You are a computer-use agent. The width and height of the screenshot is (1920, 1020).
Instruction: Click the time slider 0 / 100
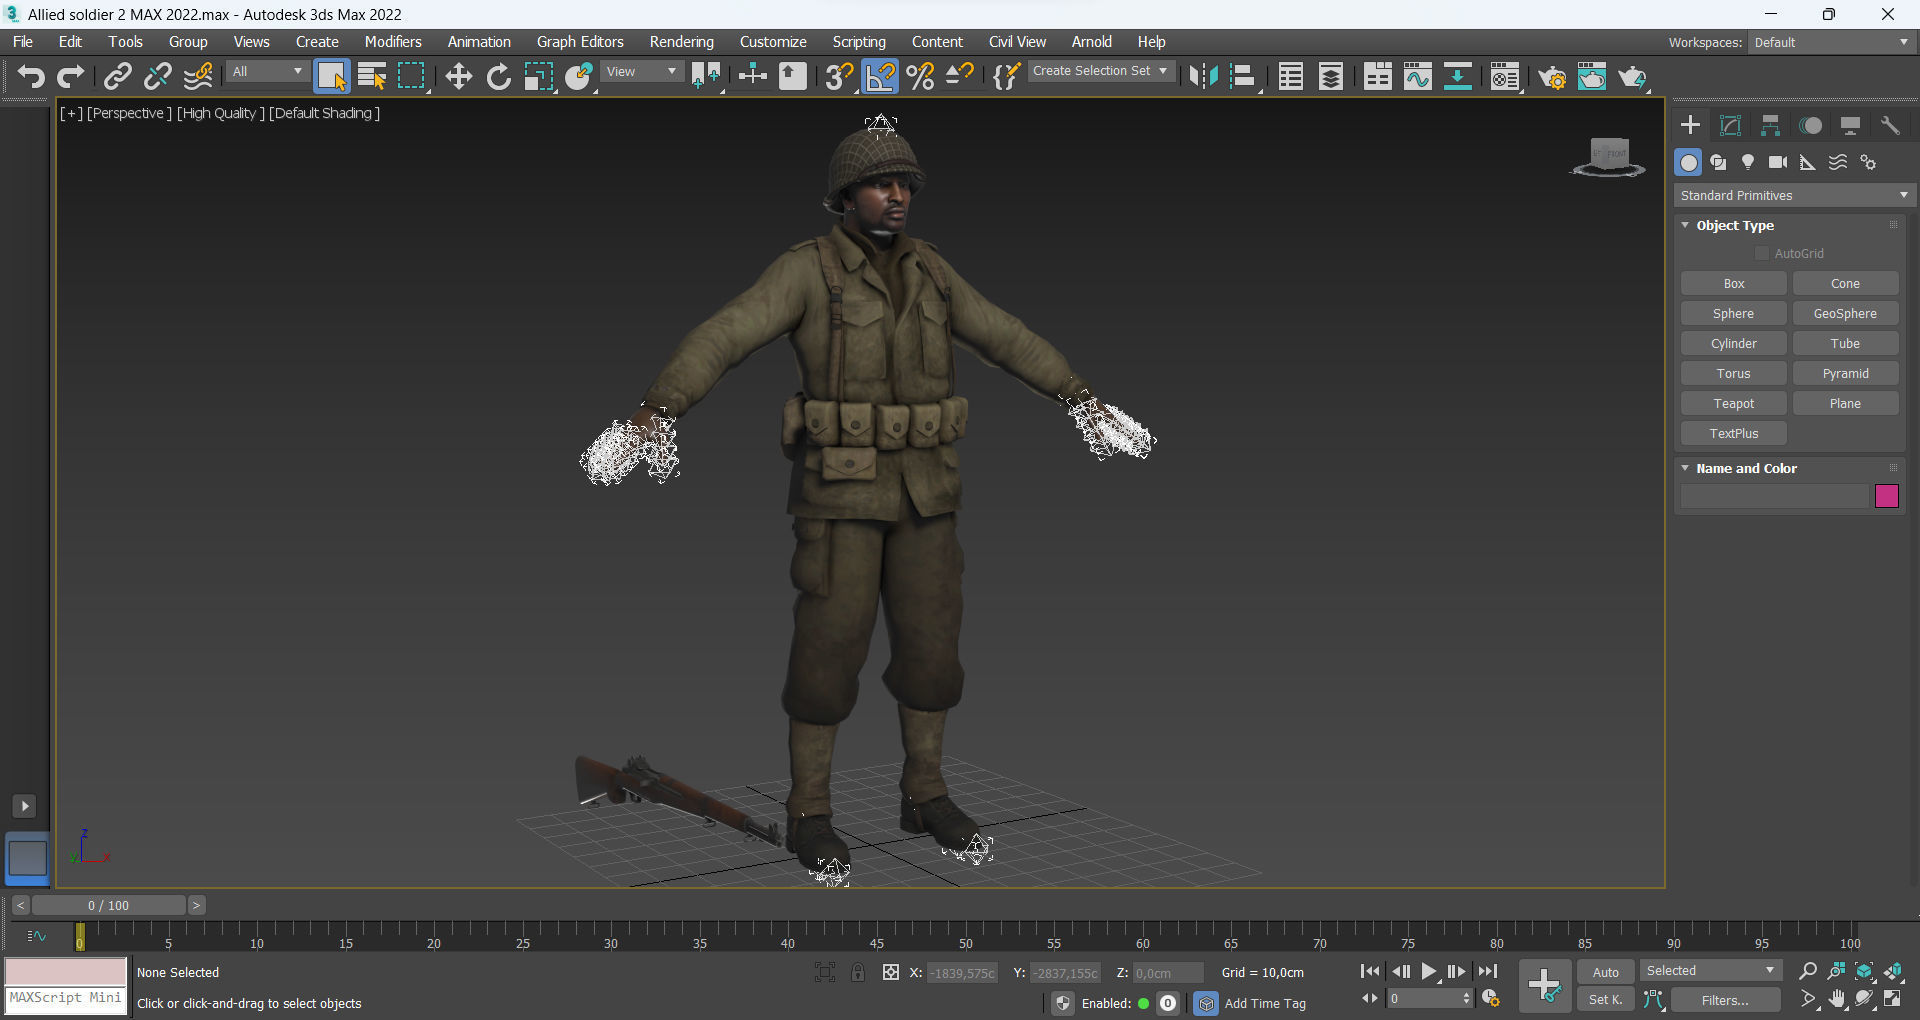108,906
